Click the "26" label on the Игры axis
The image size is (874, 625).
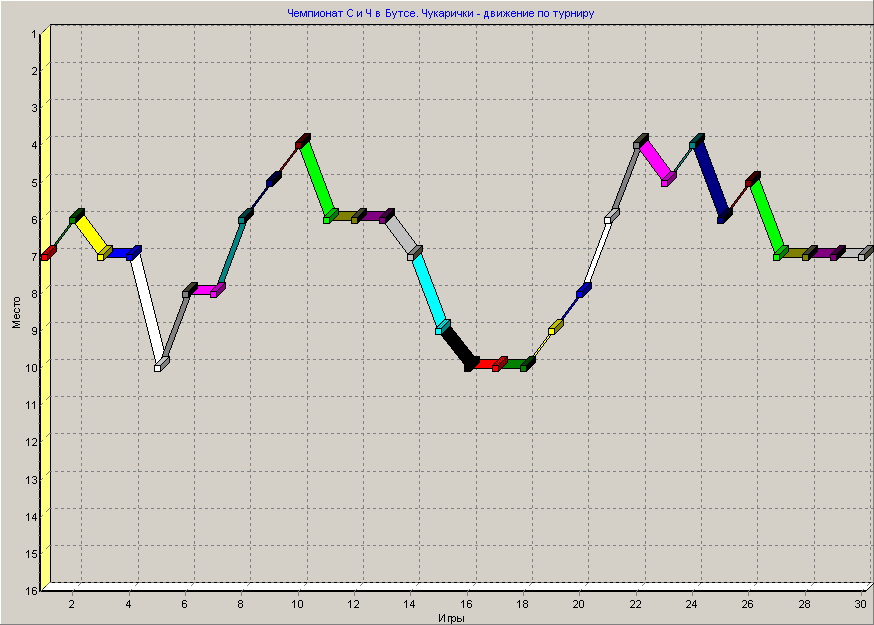747,604
